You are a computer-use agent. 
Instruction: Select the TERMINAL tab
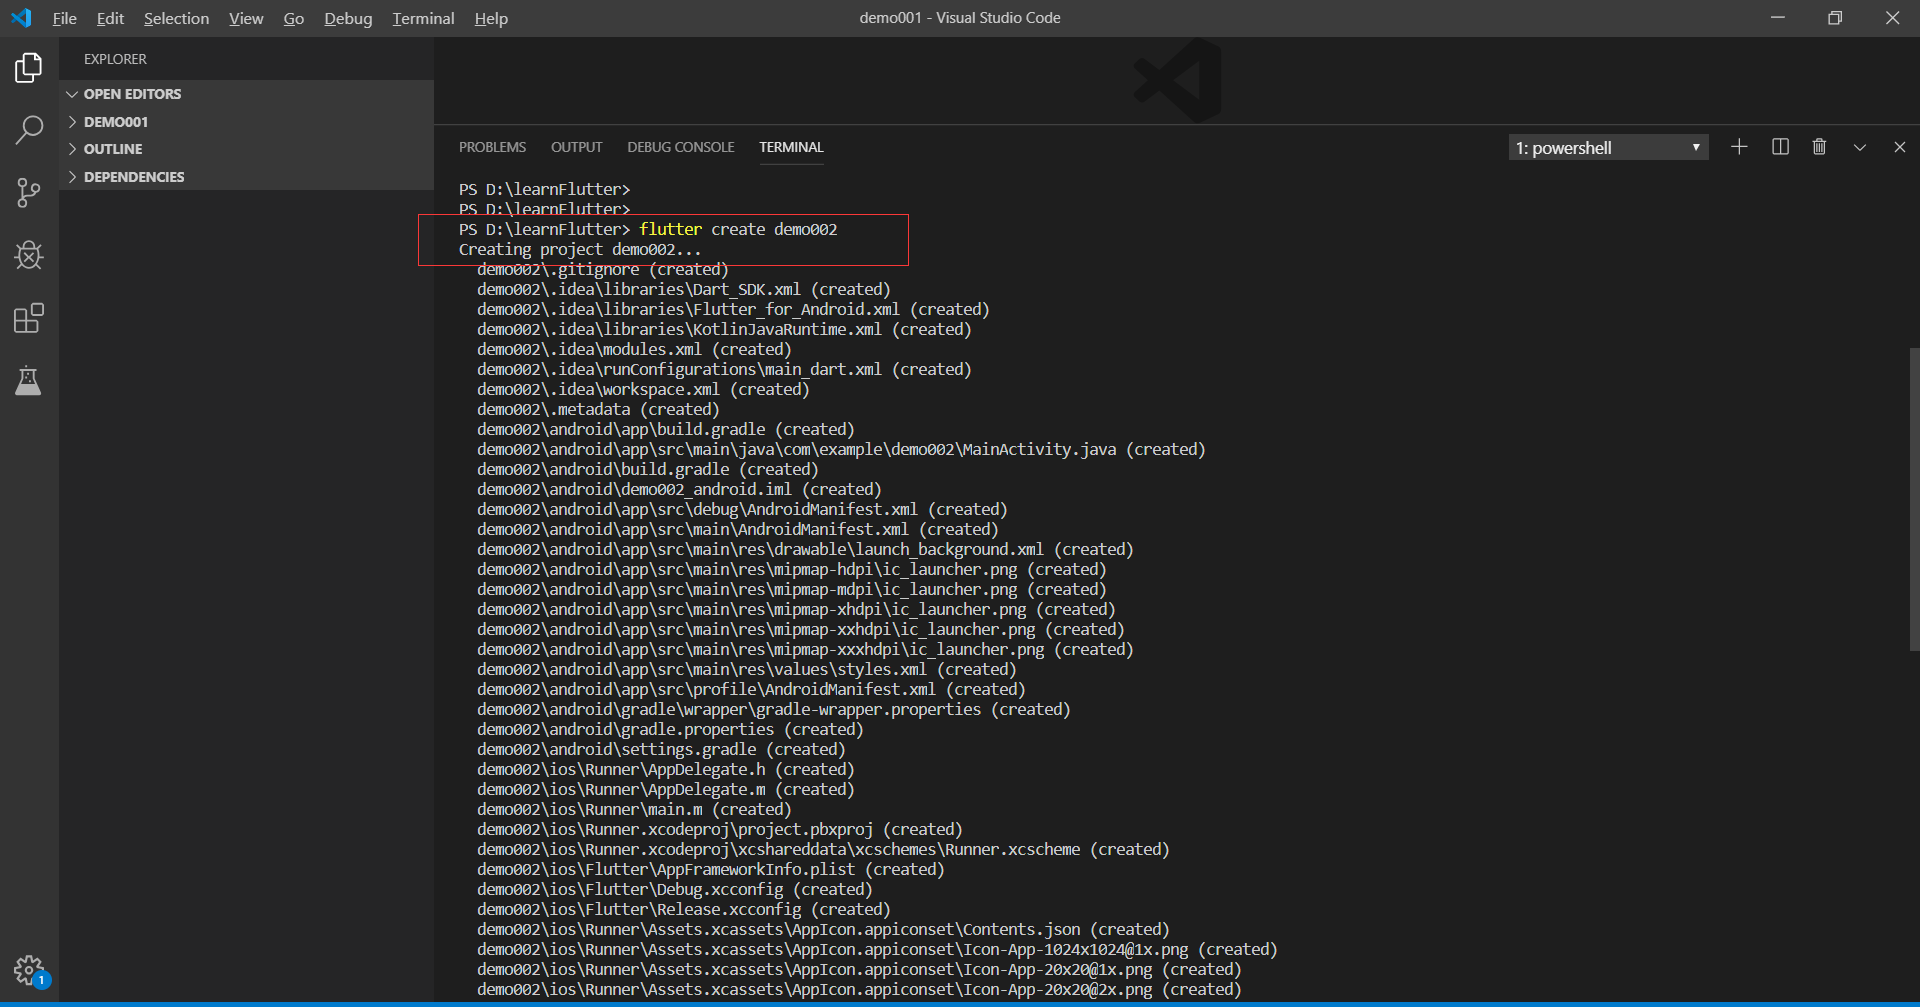point(791,147)
